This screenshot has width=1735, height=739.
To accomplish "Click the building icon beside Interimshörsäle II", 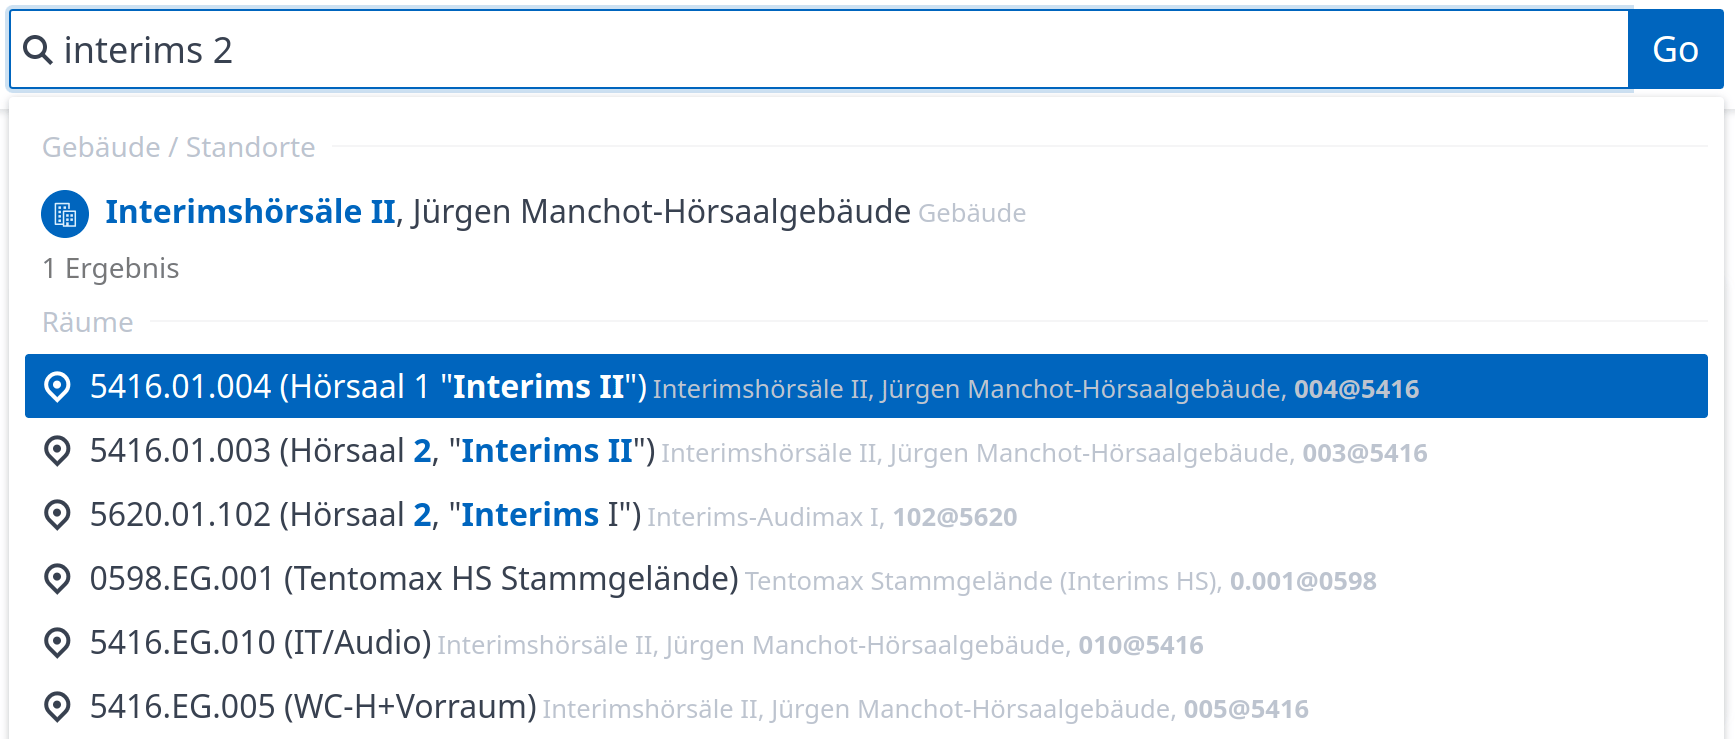I will click(65, 214).
